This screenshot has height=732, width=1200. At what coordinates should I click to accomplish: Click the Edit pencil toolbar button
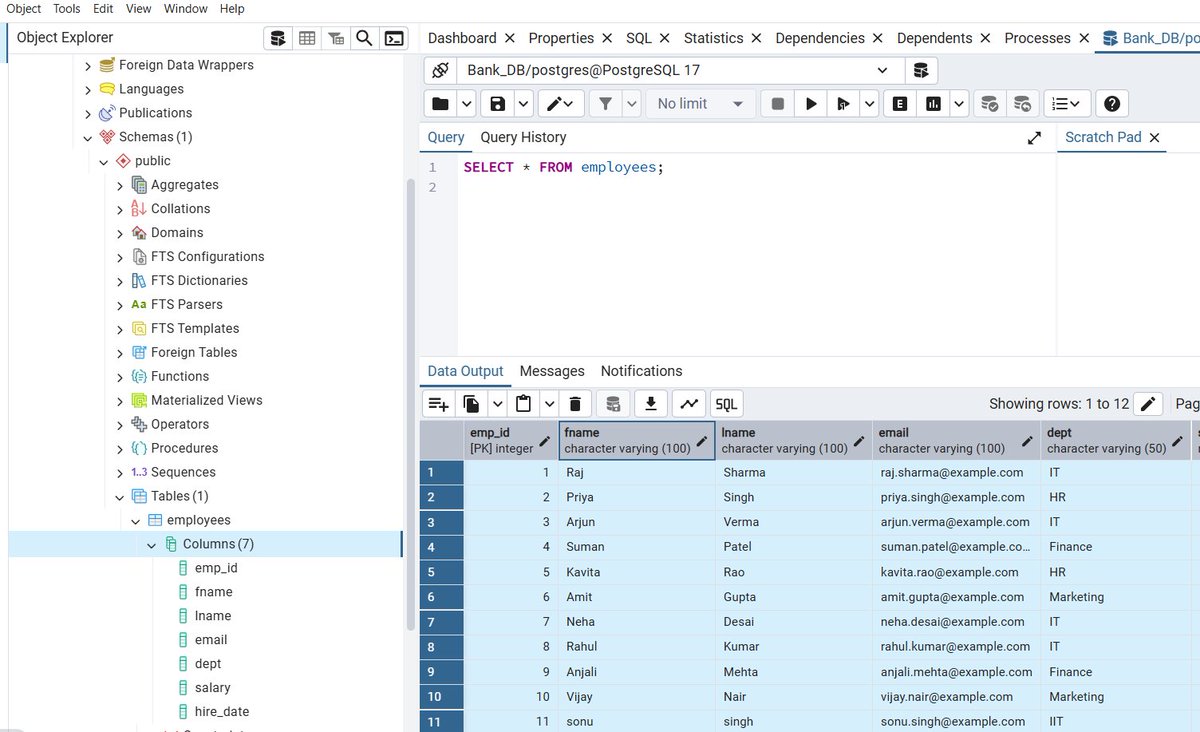[x=561, y=103]
